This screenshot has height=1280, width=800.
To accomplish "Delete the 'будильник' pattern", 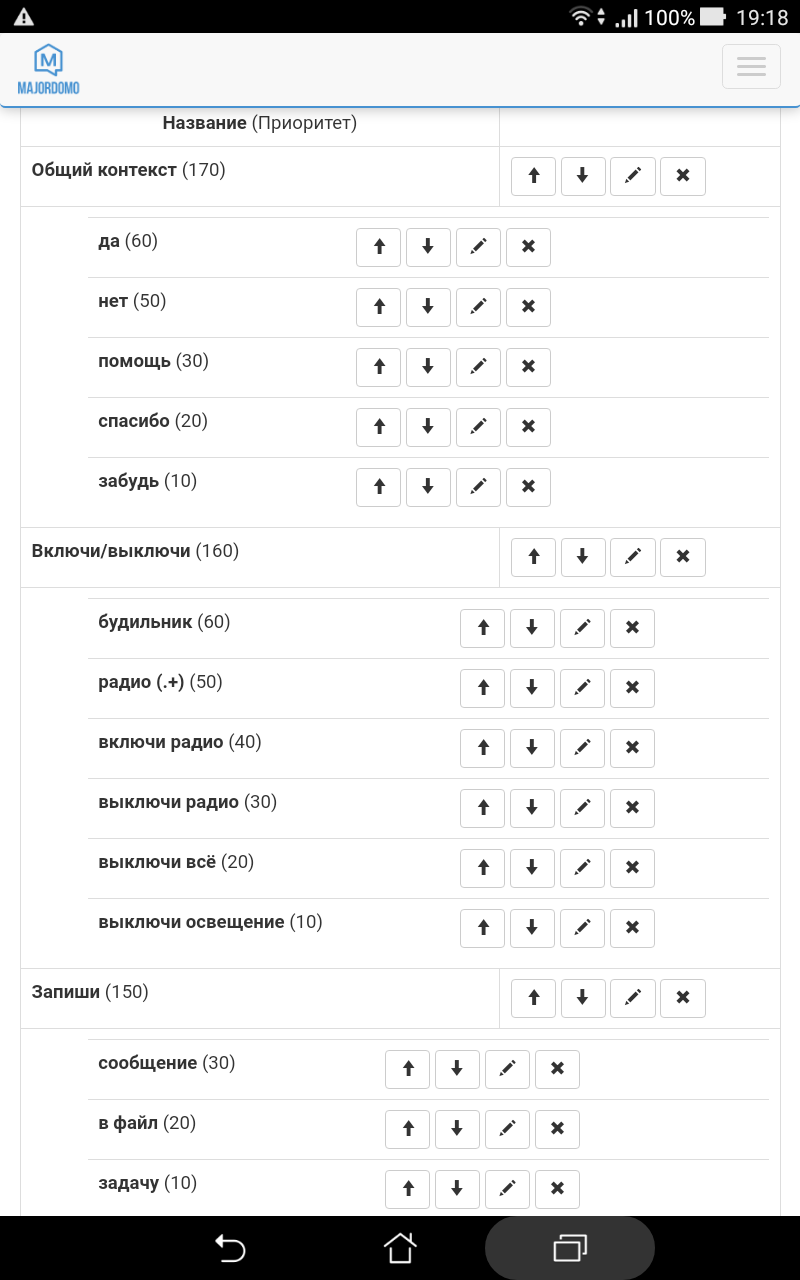I will 632,628.
